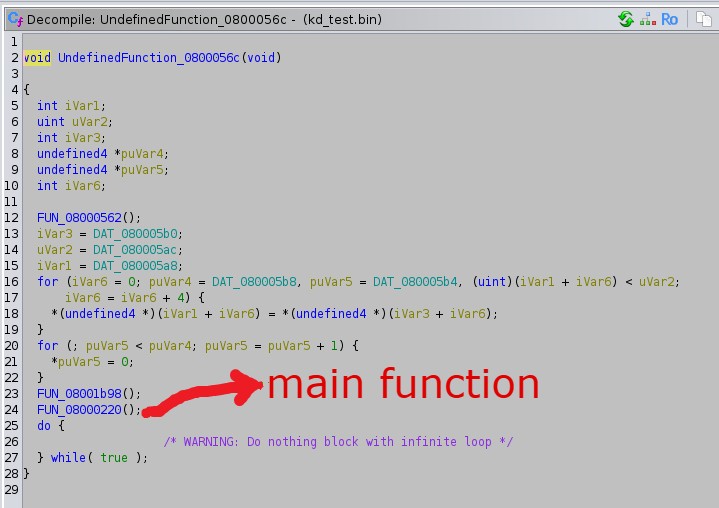This screenshot has height=508, width=719.
Task: Click the DAT_080005b0 data reference
Action: pos(135,234)
